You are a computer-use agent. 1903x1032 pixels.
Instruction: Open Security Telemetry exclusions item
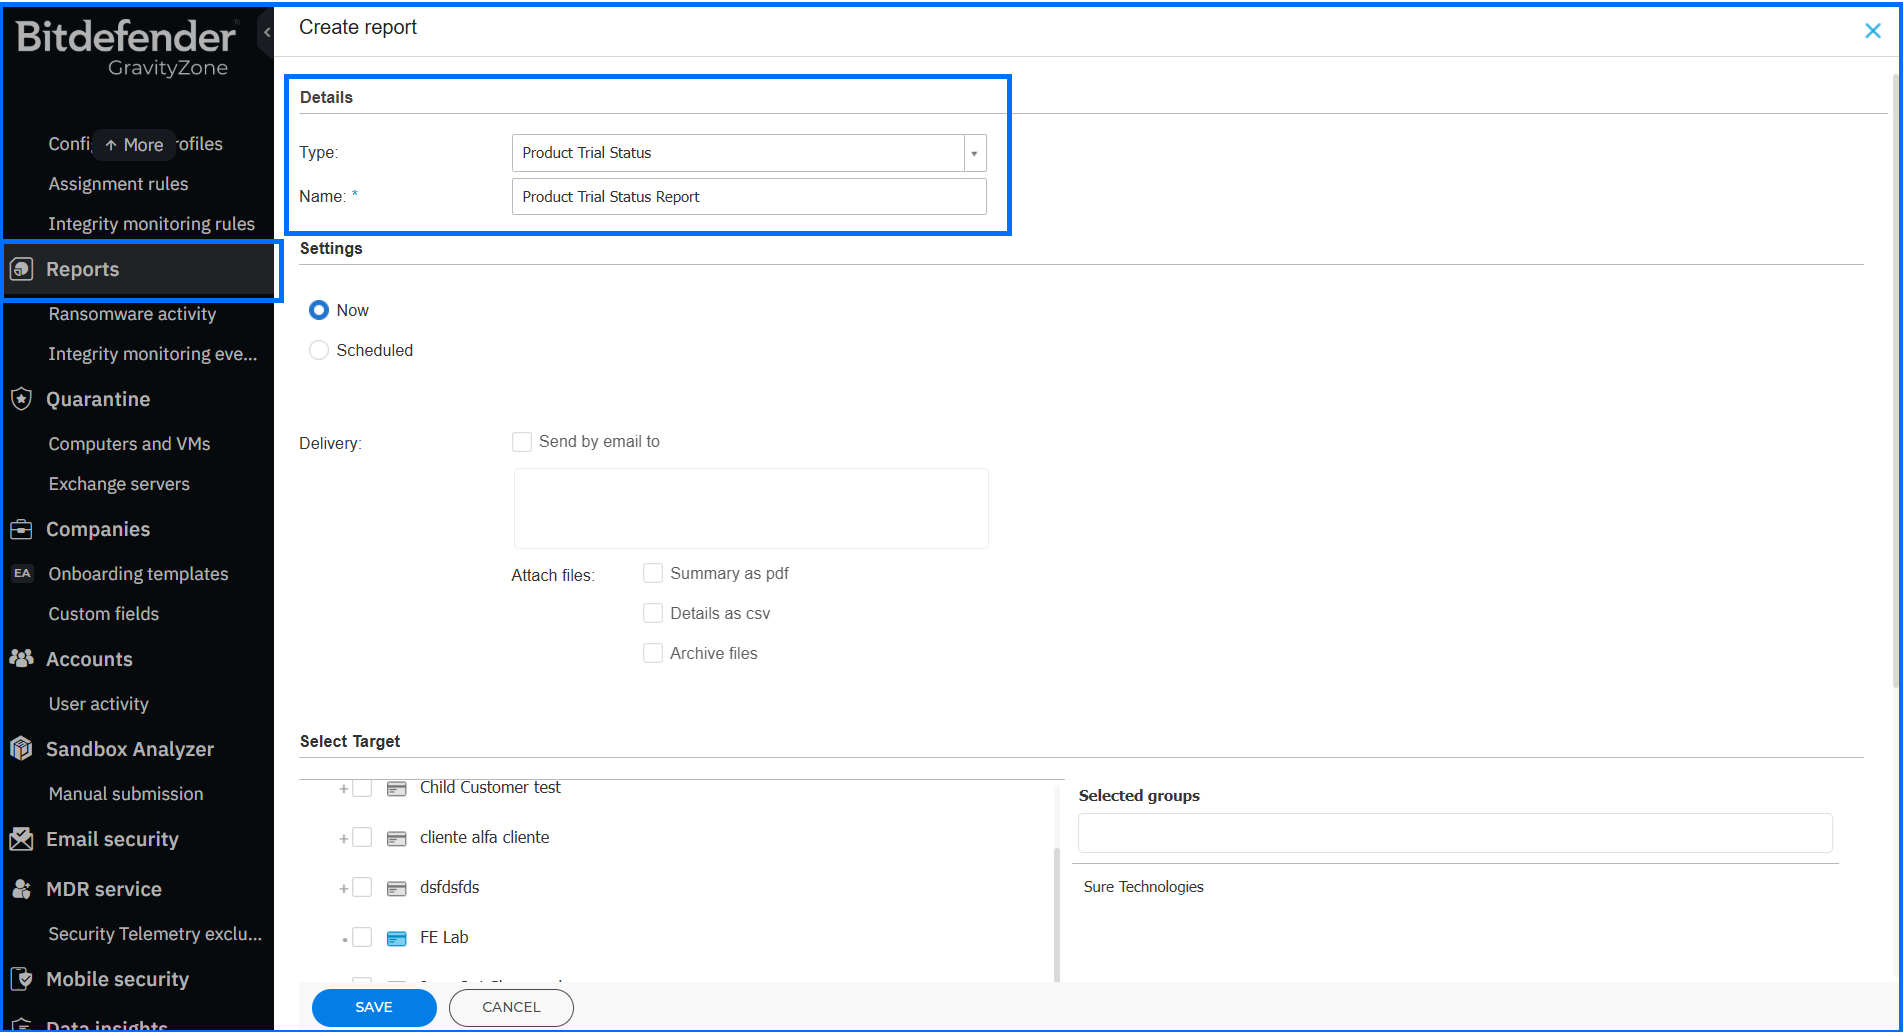click(155, 934)
